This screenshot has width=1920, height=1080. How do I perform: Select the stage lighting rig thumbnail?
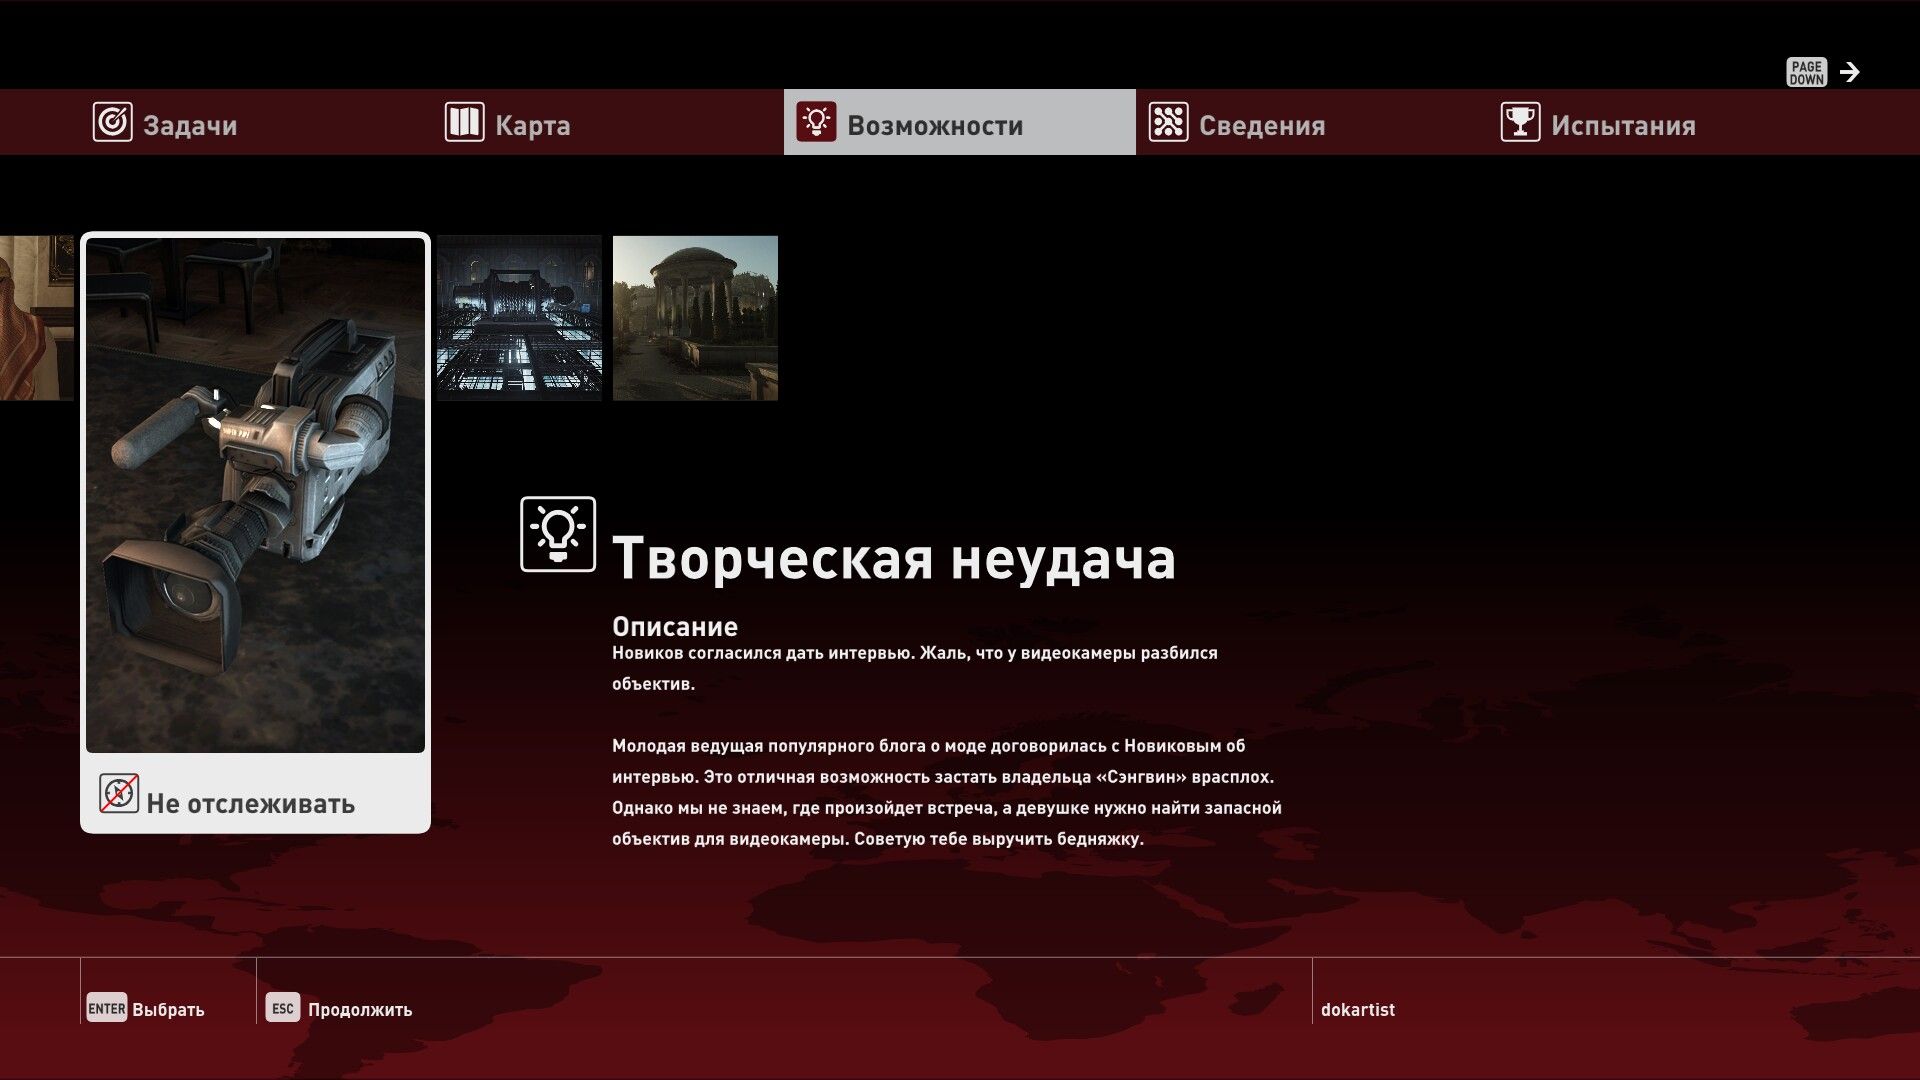[519, 318]
